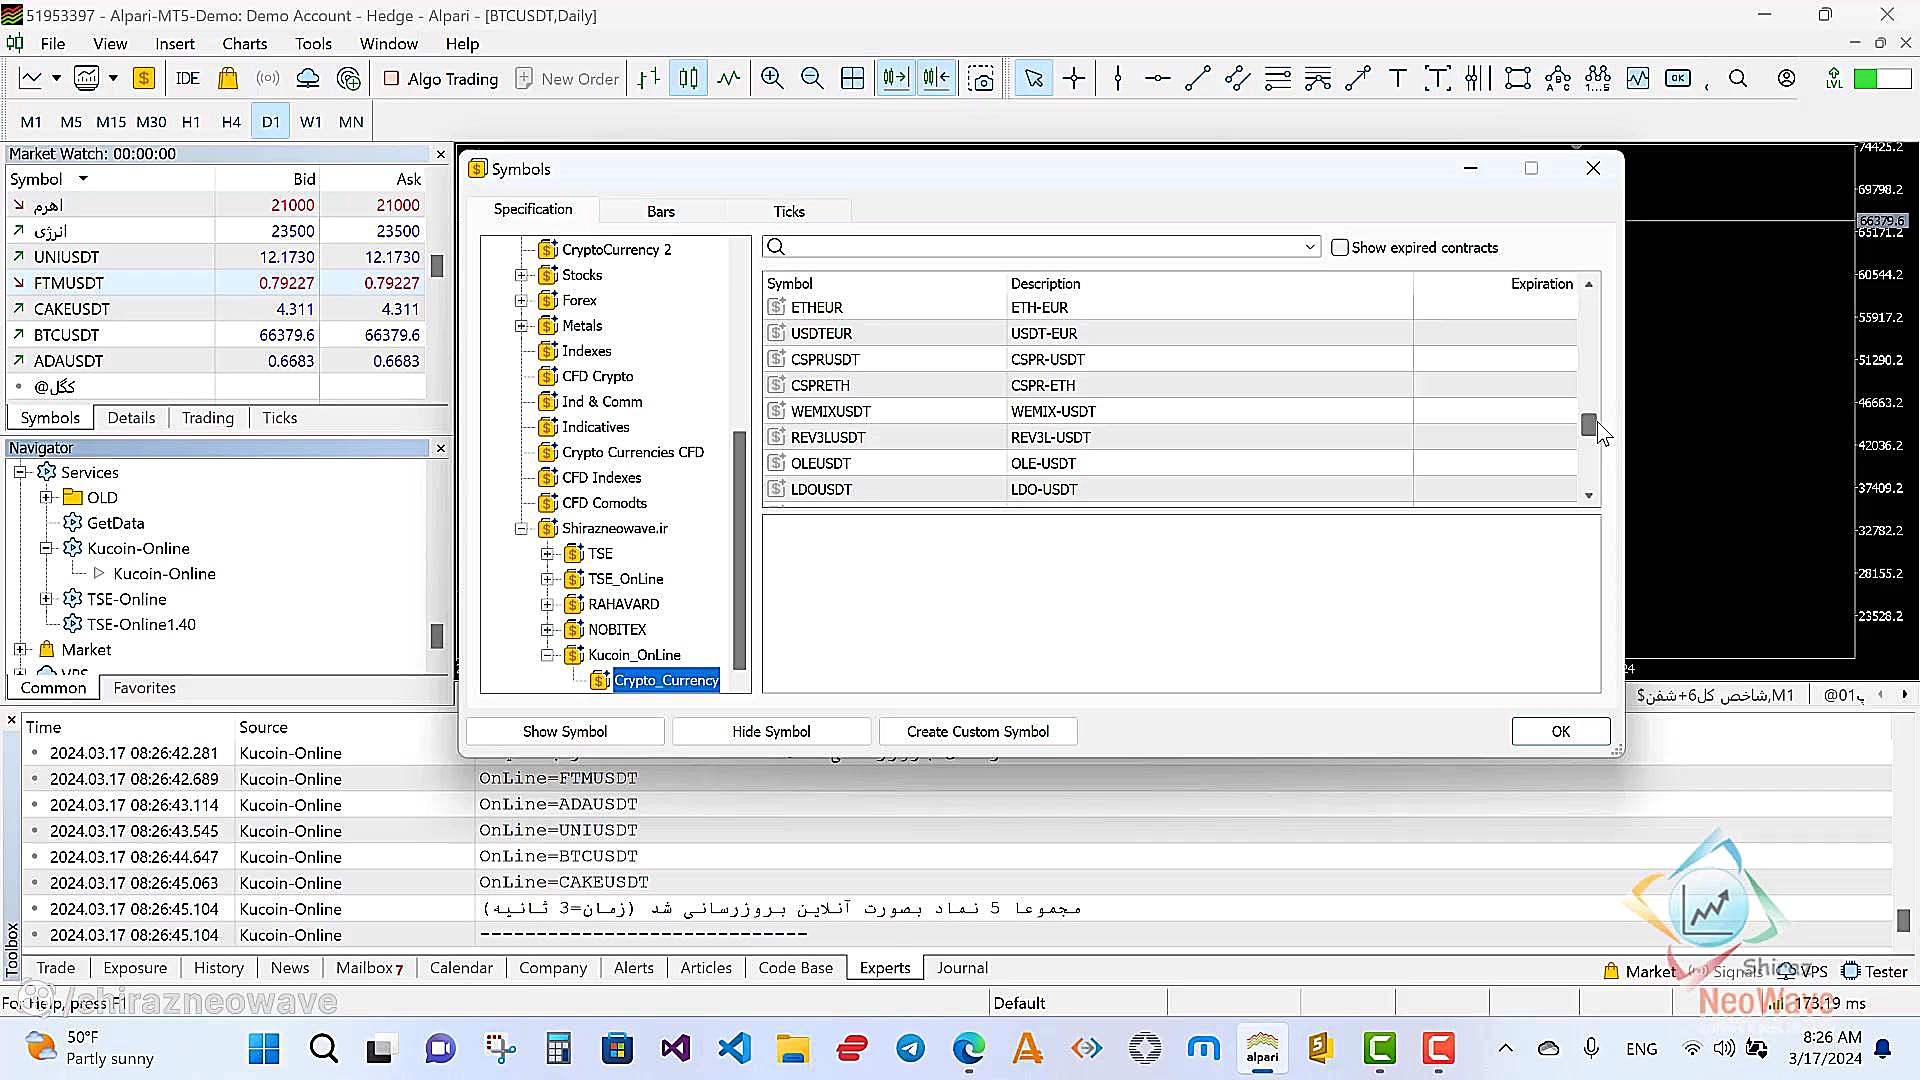Click the symbol list scrollbar thumb
The width and height of the screenshot is (1920, 1080).
(x=1589, y=425)
